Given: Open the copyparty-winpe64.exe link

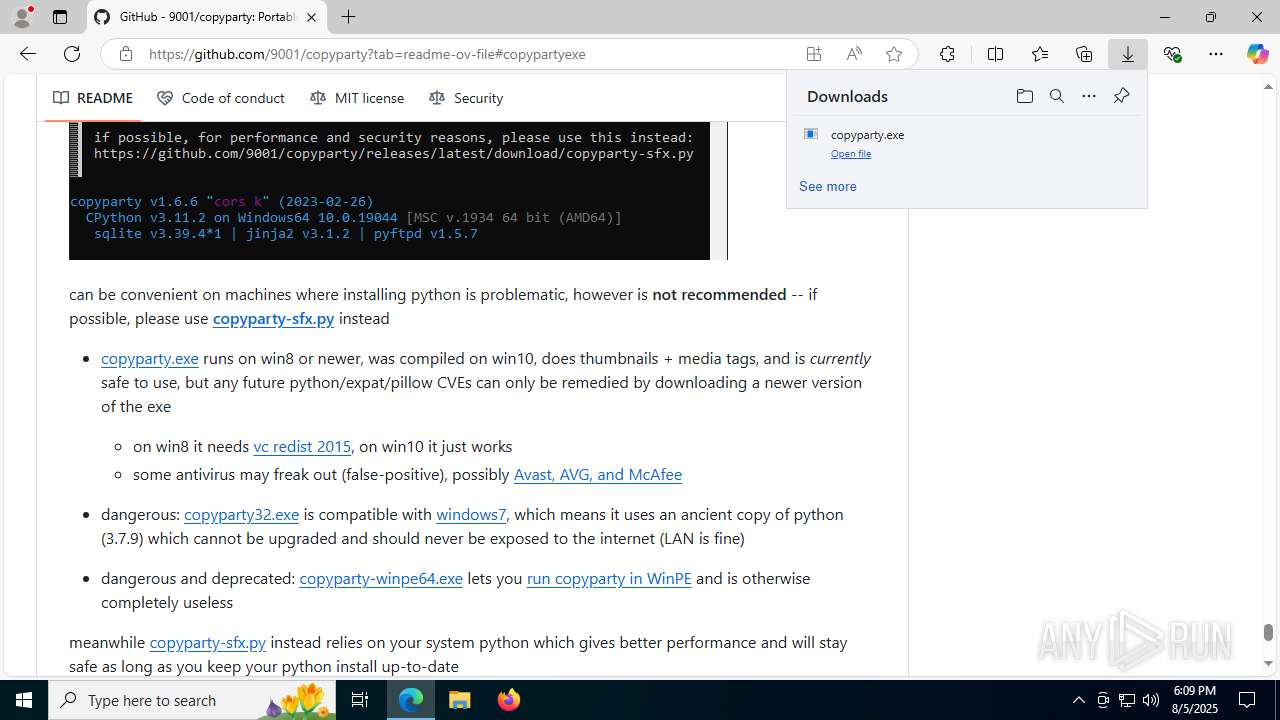Looking at the screenshot, I should [x=381, y=578].
